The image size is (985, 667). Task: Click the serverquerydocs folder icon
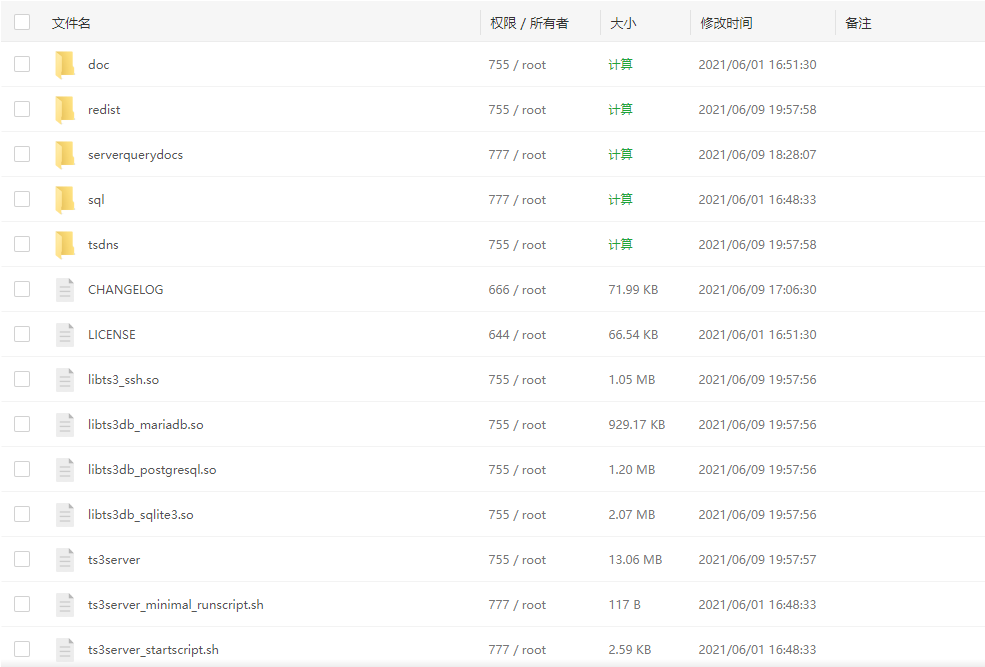(x=65, y=155)
